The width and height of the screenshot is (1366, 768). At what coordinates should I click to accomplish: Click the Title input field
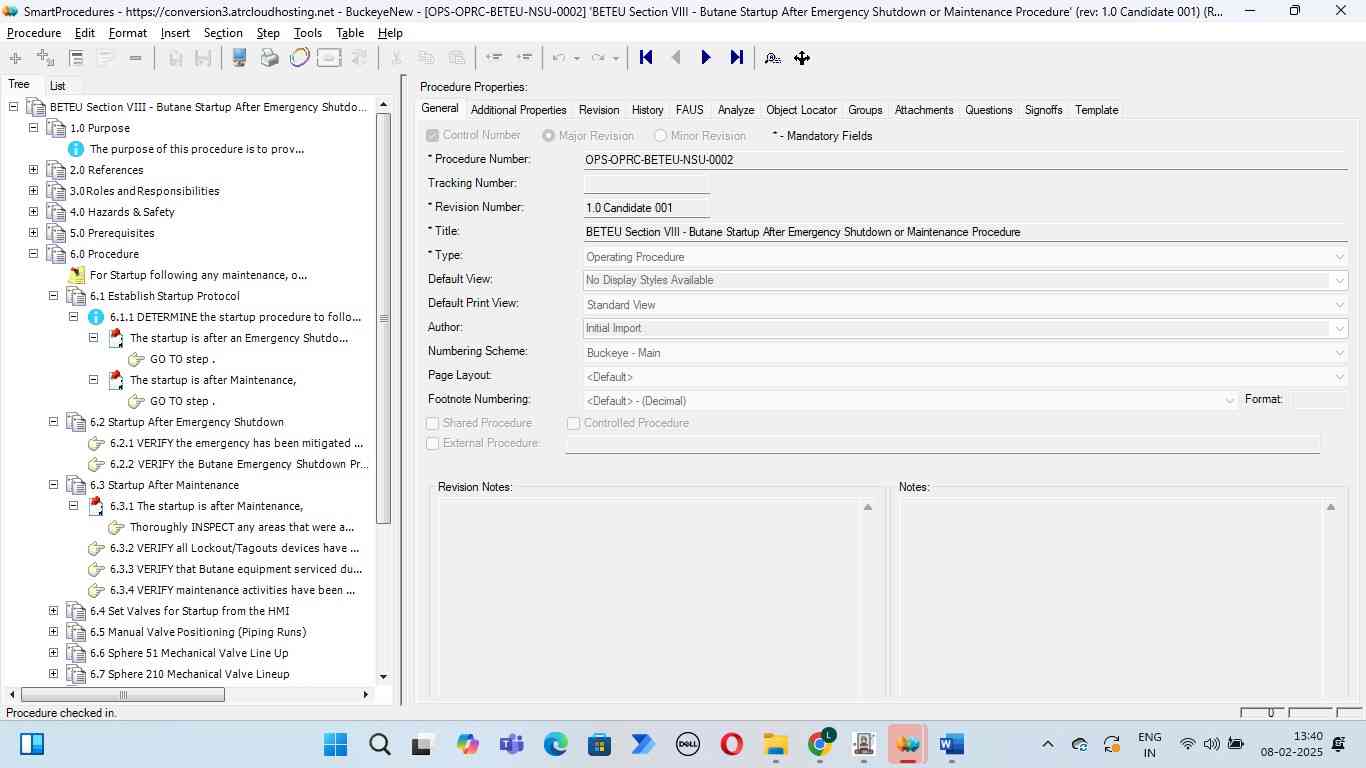pyautogui.click(x=966, y=232)
